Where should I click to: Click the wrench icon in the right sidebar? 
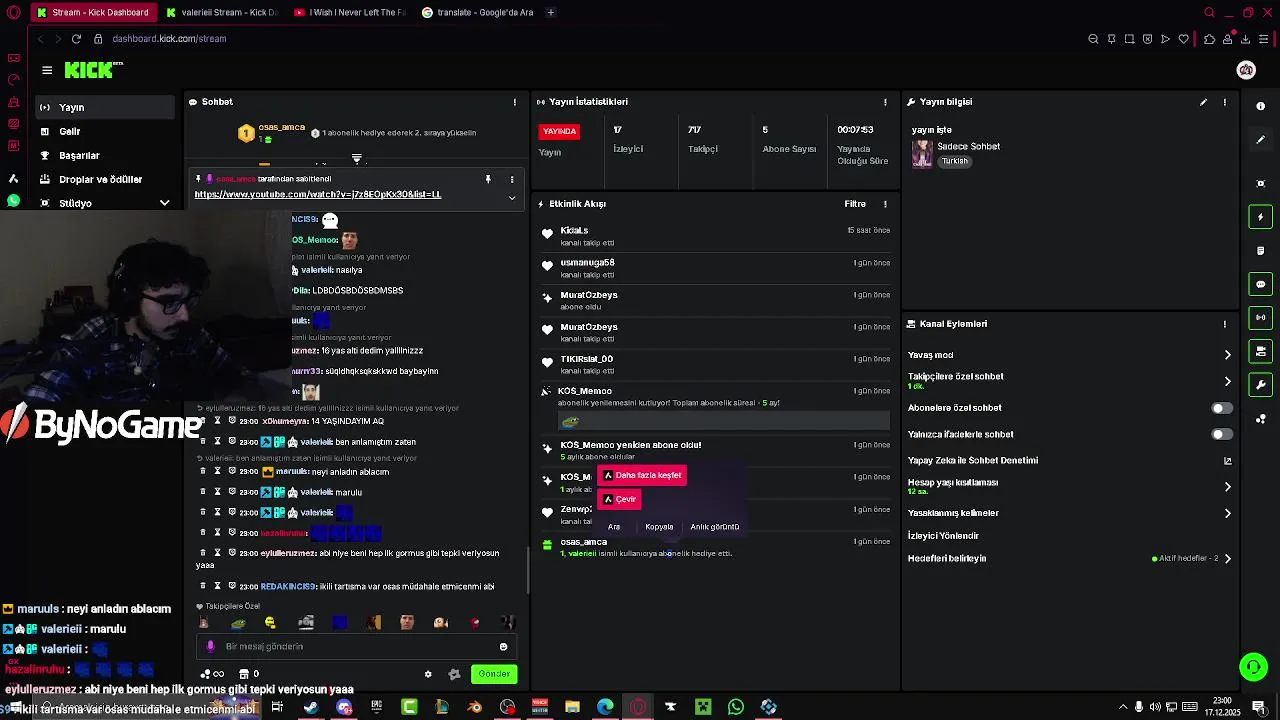click(1260, 385)
